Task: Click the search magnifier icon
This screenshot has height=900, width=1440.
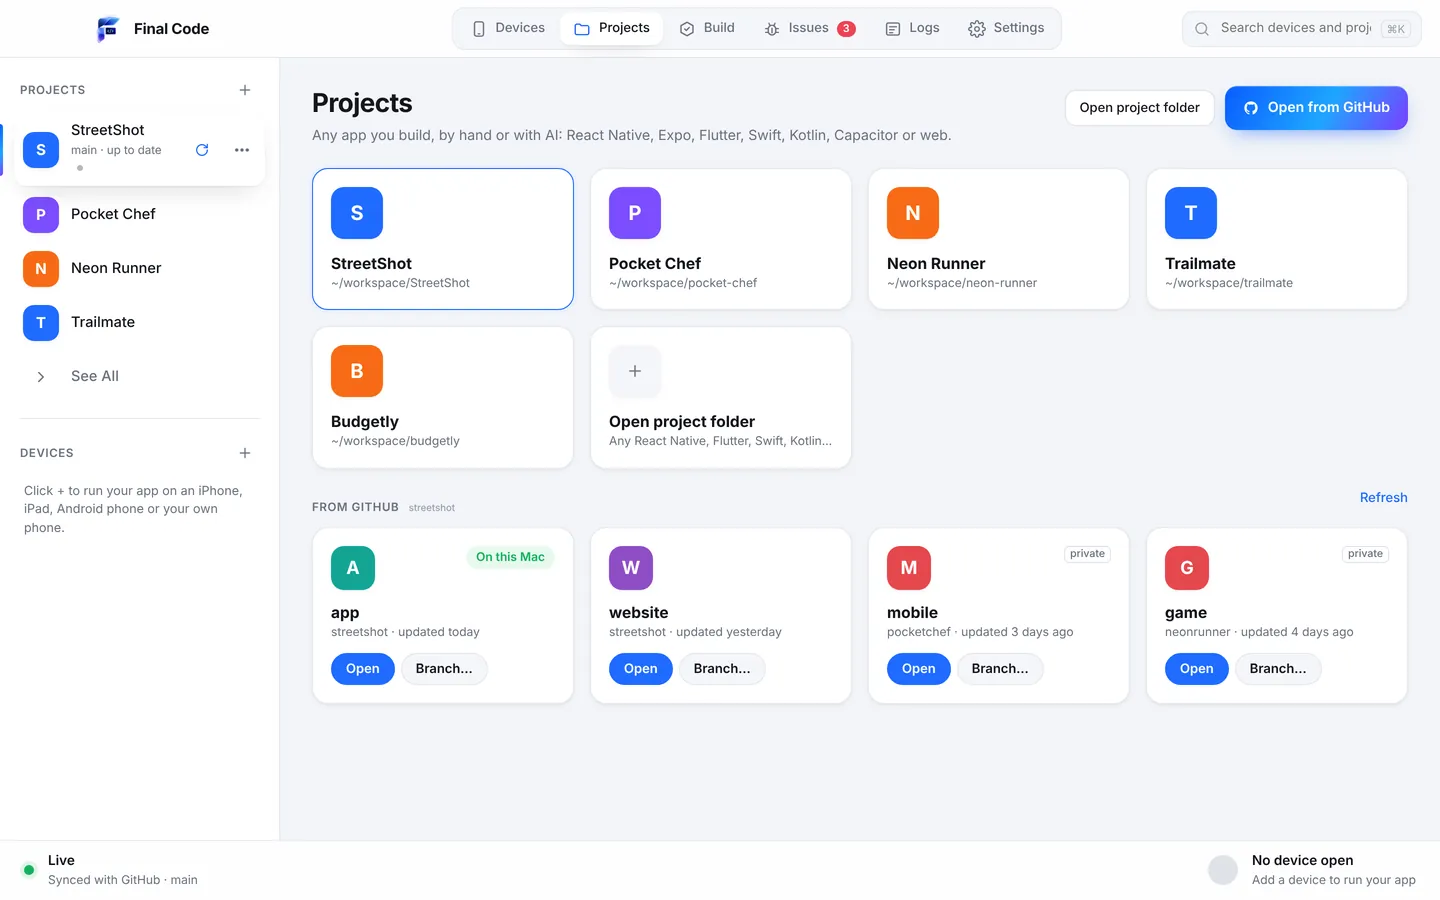Action: point(1202,29)
